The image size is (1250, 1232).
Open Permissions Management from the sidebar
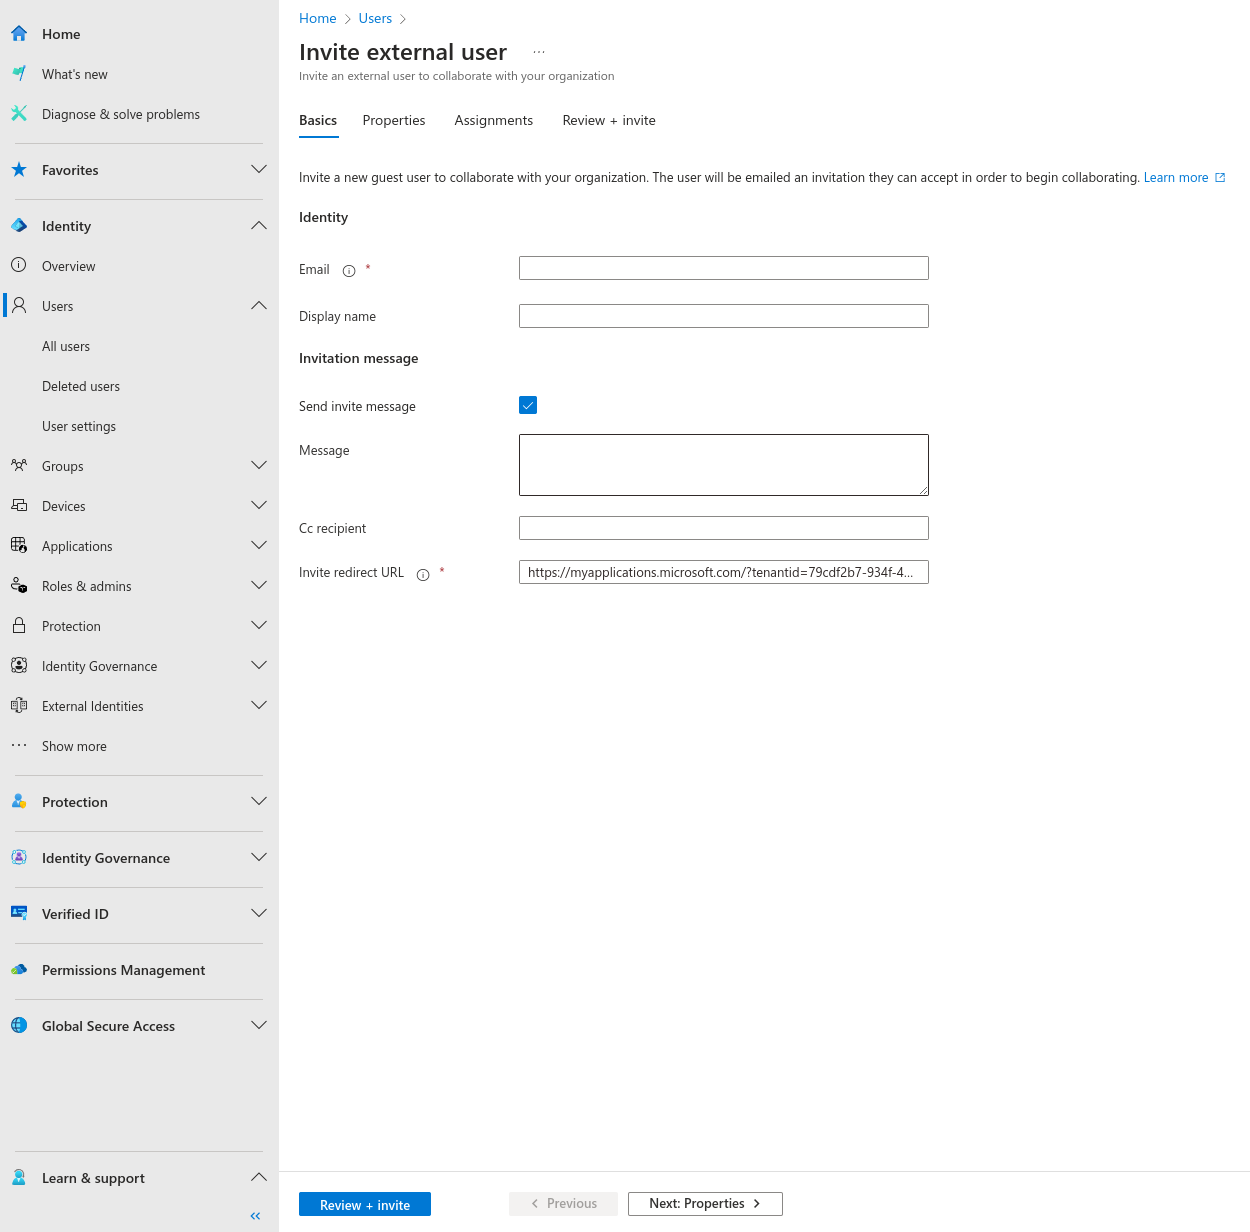pyautogui.click(x=123, y=970)
